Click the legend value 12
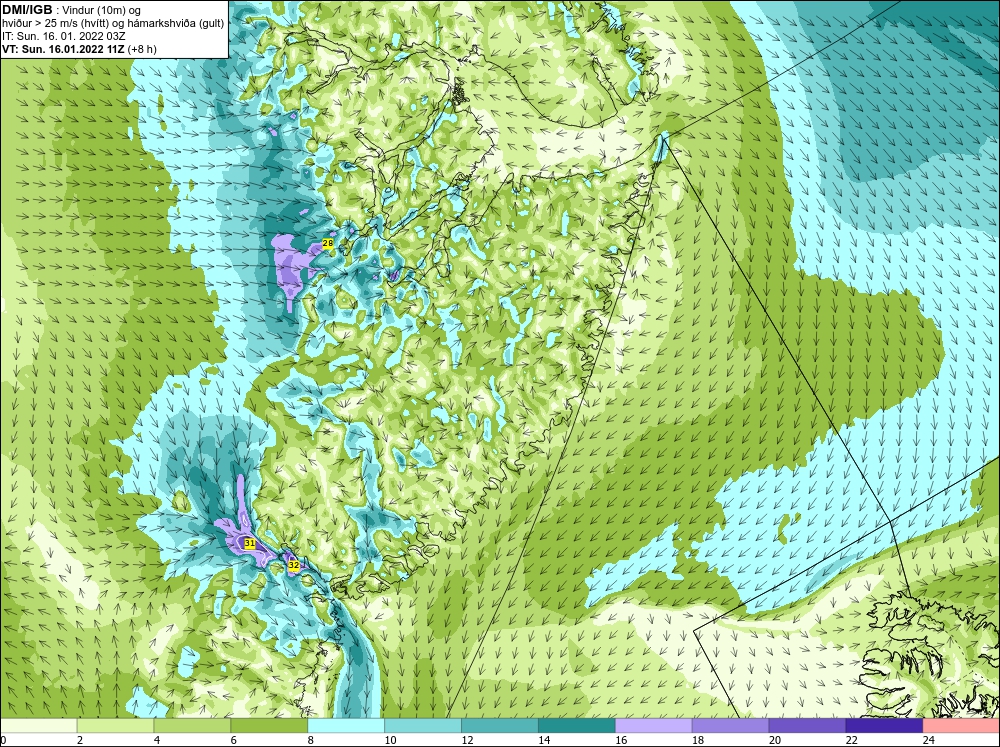The width and height of the screenshot is (1000, 747). (x=467, y=740)
